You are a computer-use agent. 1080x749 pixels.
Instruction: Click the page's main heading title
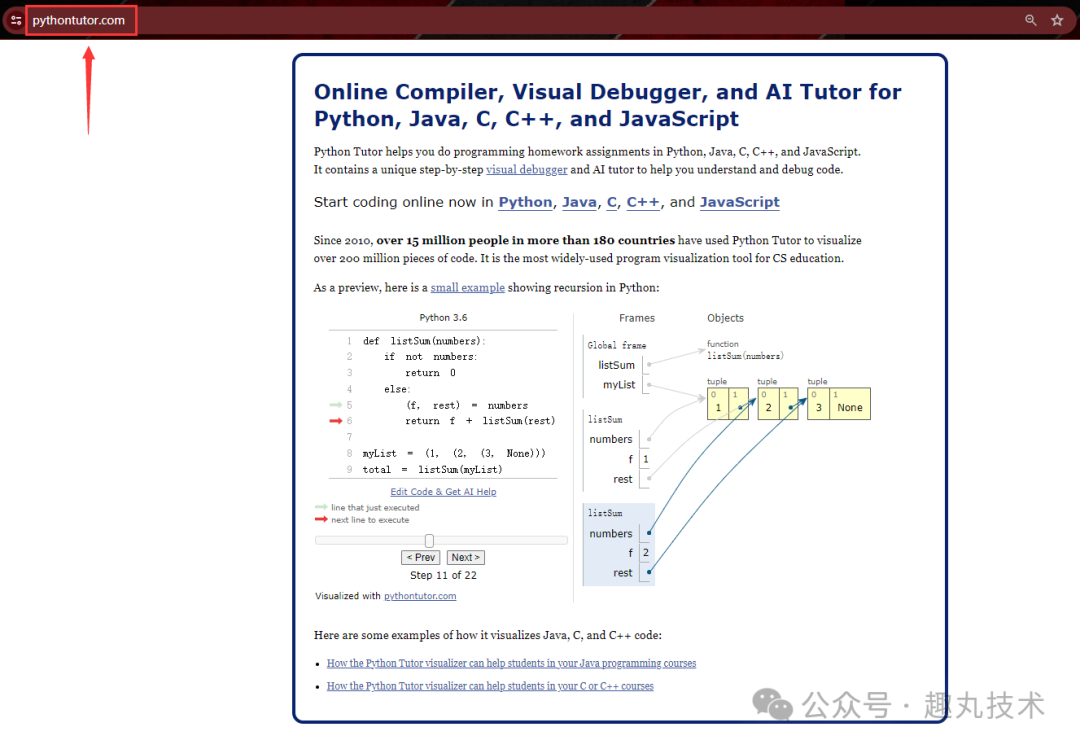[x=608, y=105]
